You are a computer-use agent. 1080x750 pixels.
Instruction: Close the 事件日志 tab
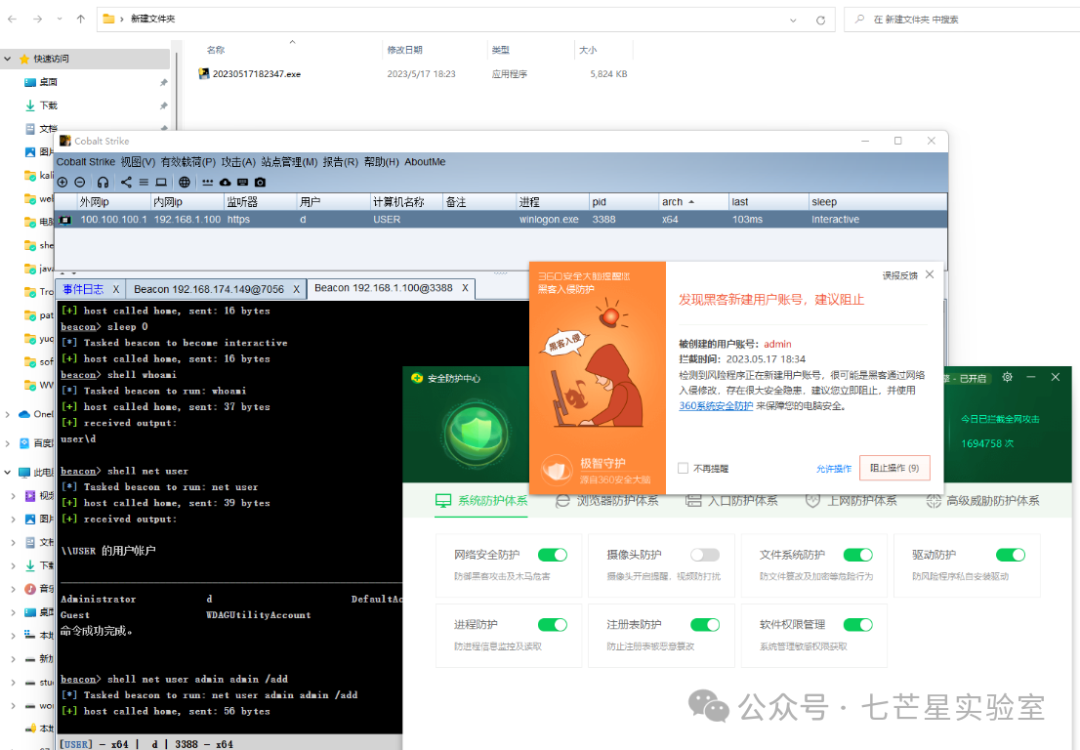coord(116,289)
